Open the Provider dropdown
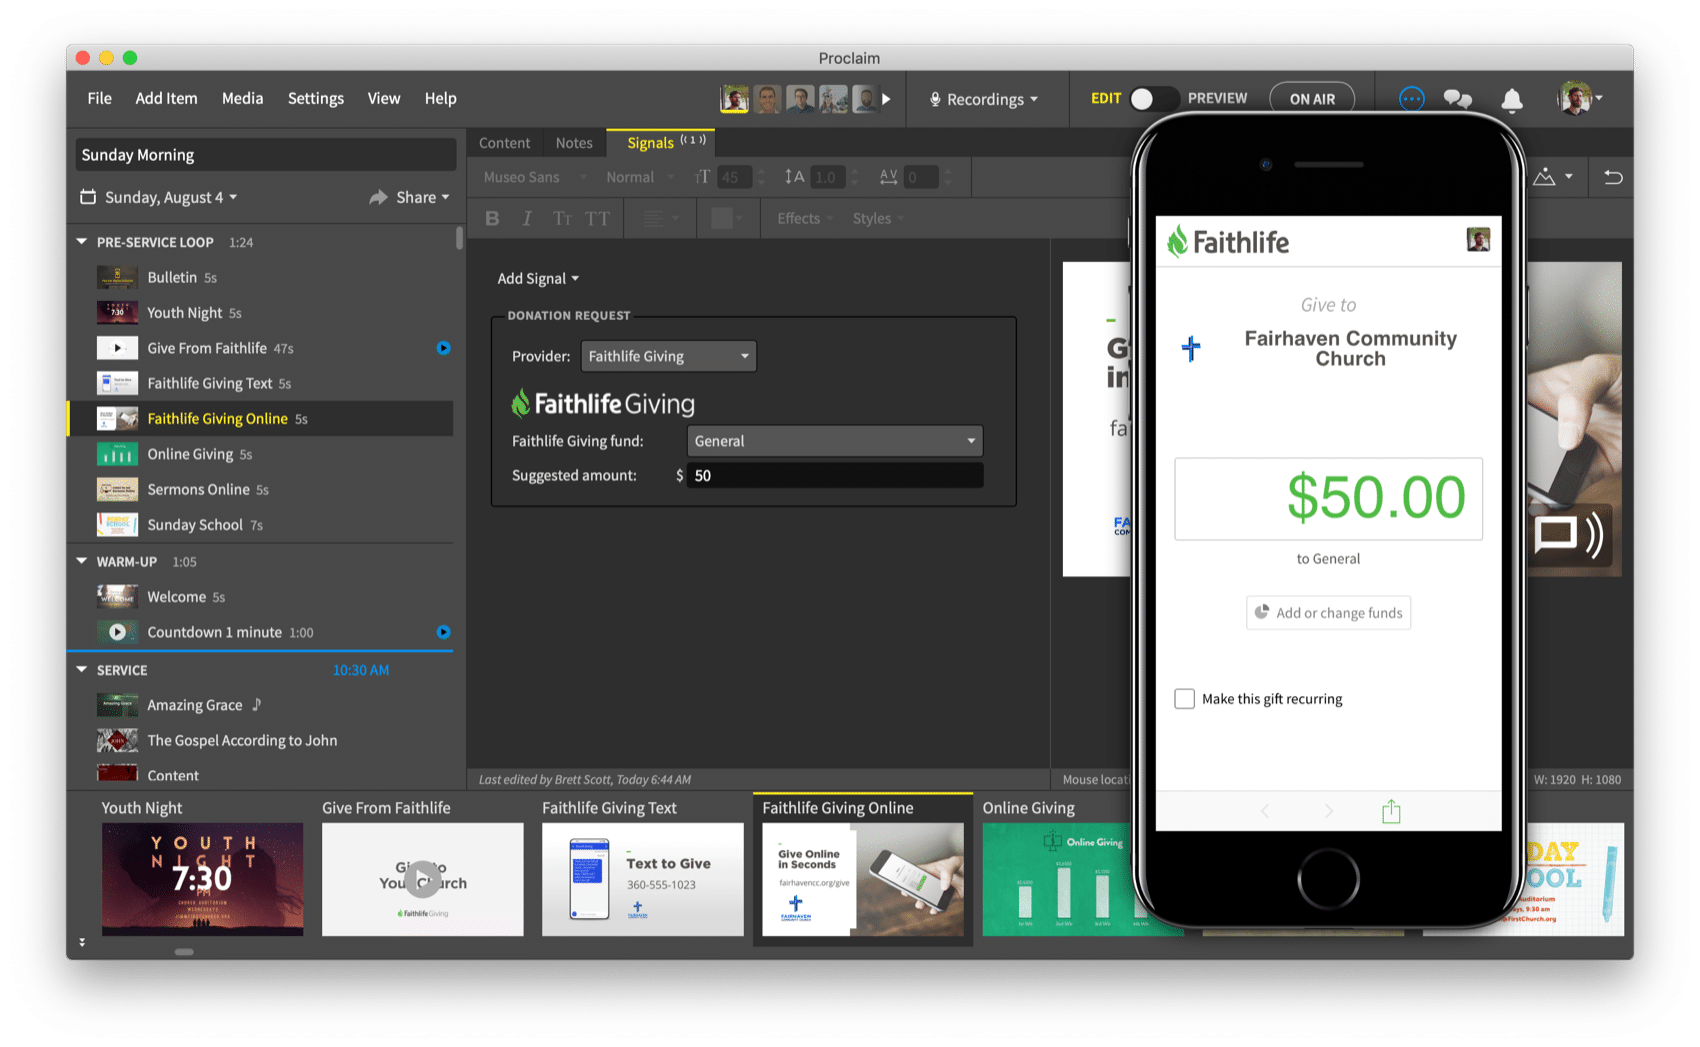 [668, 356]
